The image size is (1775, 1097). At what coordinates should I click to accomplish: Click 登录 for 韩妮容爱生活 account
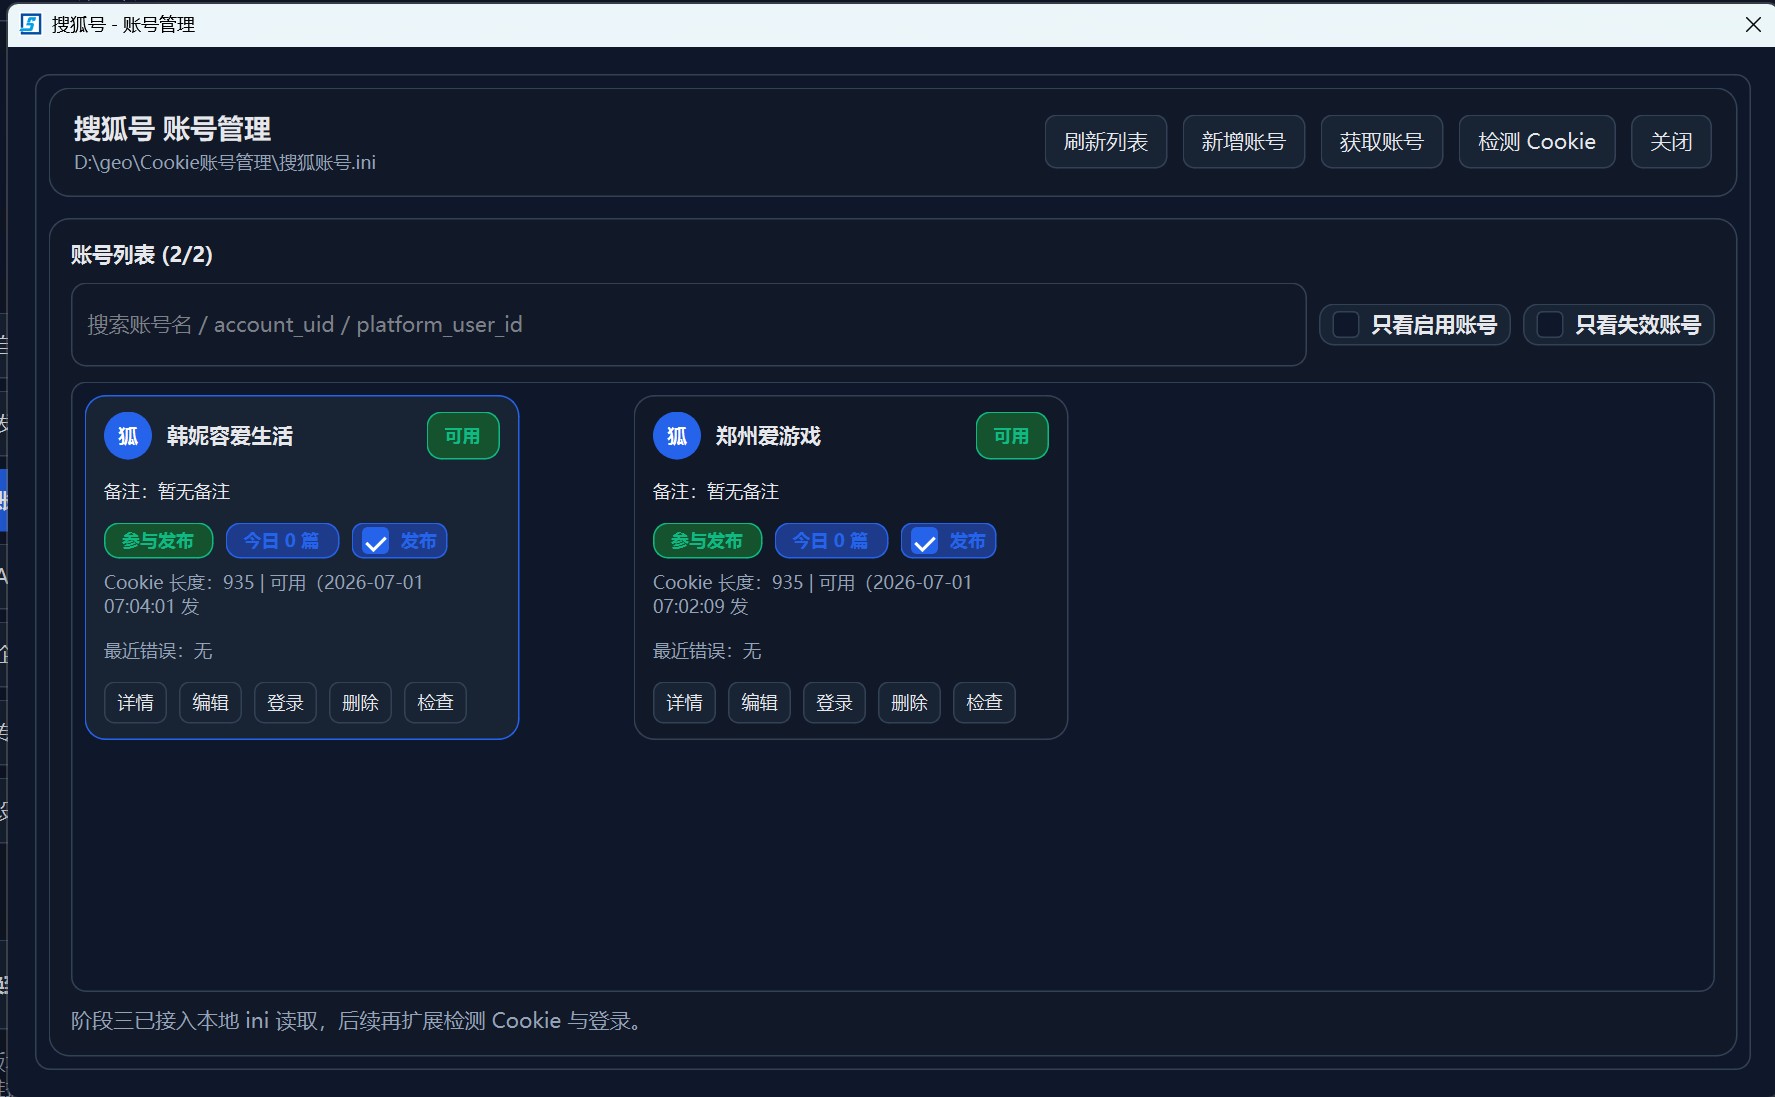point(285,703)
